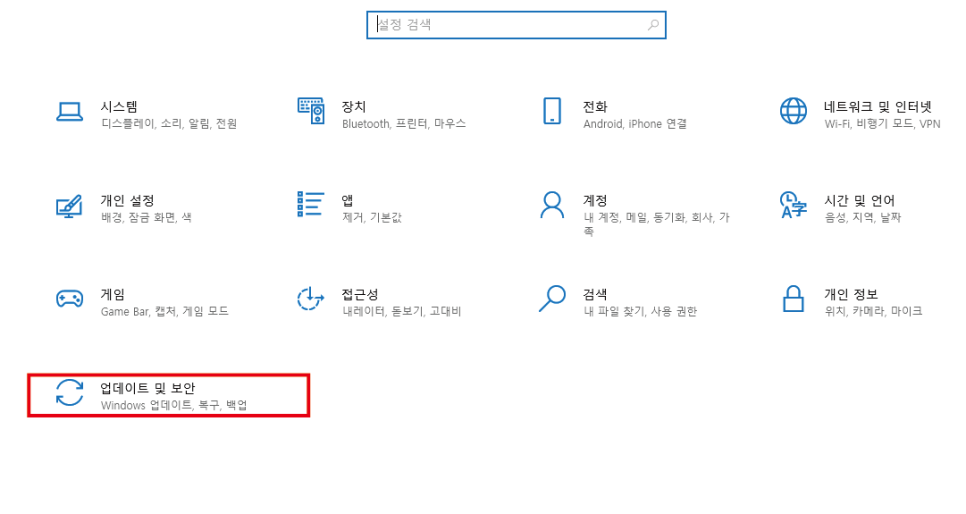Image resolution: width=966 pixels, height=514 pixels.
Task: Click text '음성, 지역, 날짜'
Action: 862,218
